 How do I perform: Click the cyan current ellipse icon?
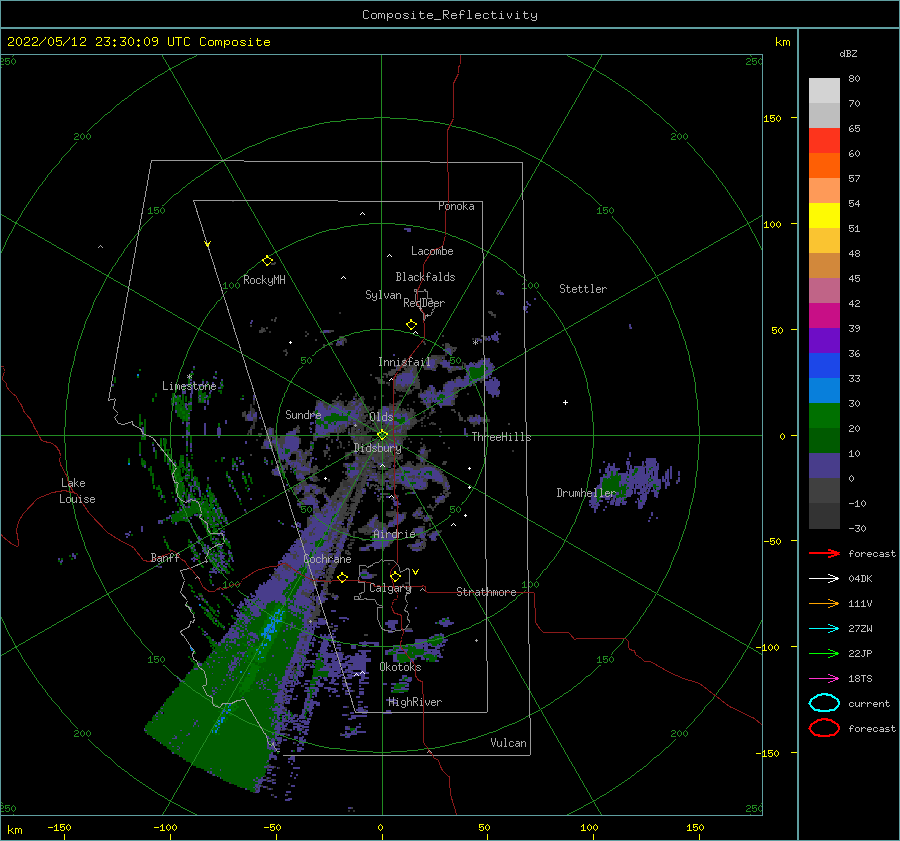click(x=824, y=703)
